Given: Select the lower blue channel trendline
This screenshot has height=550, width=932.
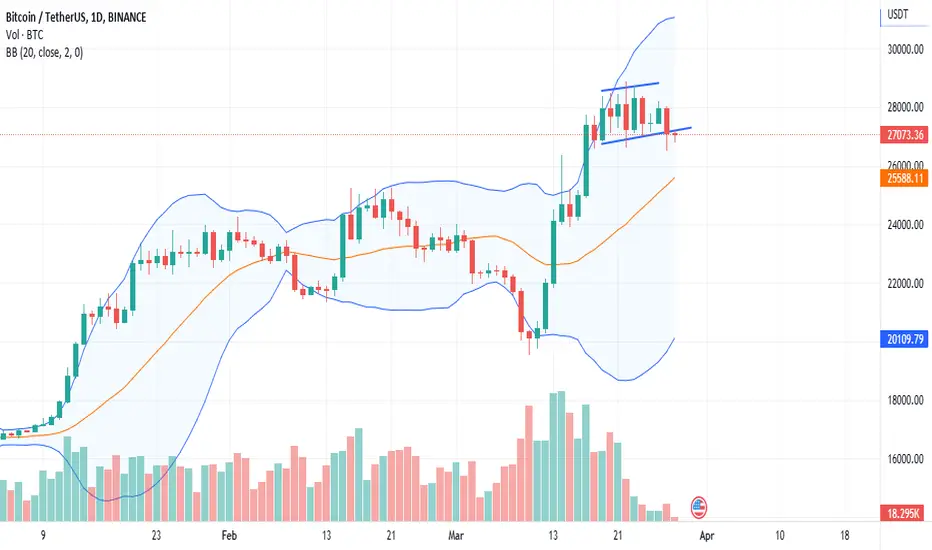Looking at the screenshot, I should click(x=646, y=136).
